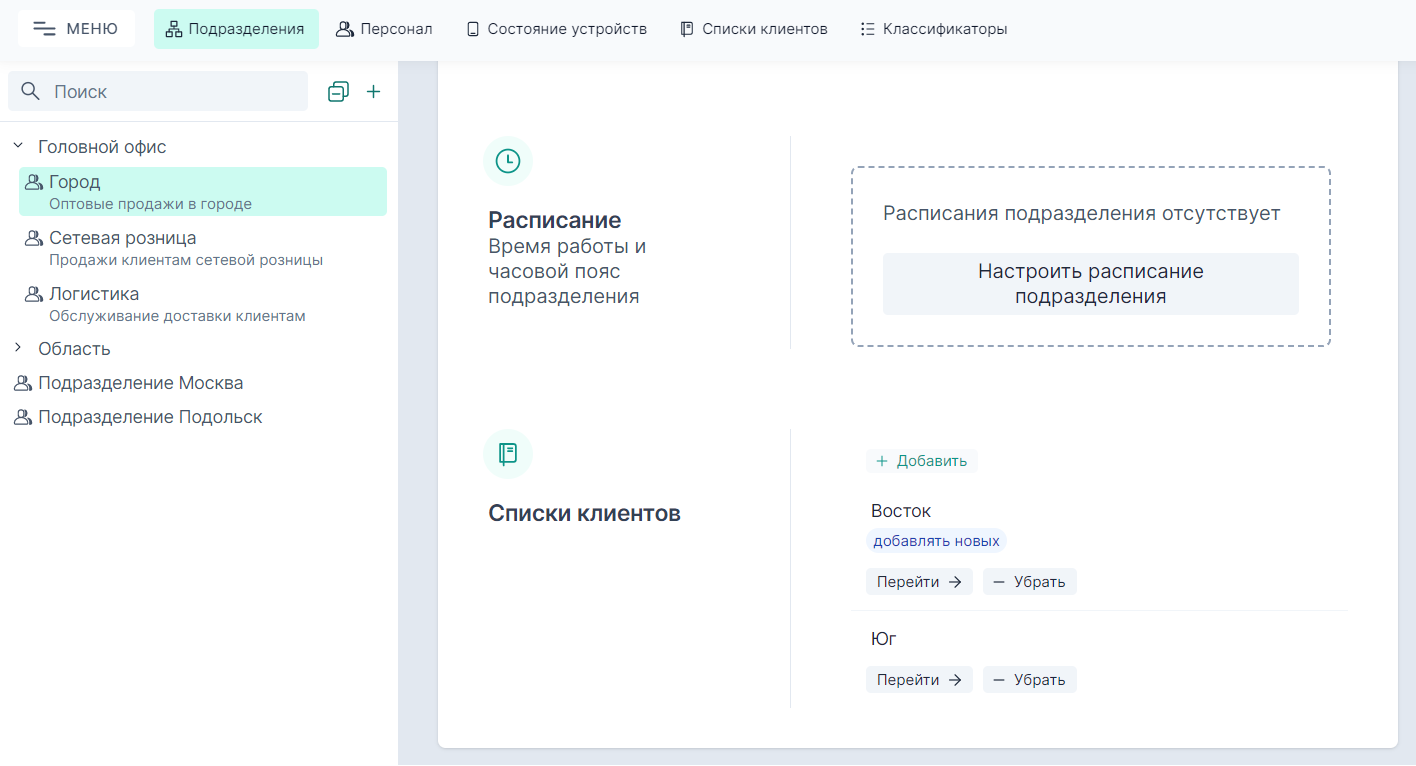
Task: Toggle the добавлять новых tag for Восток
Action: pos(936,540)
